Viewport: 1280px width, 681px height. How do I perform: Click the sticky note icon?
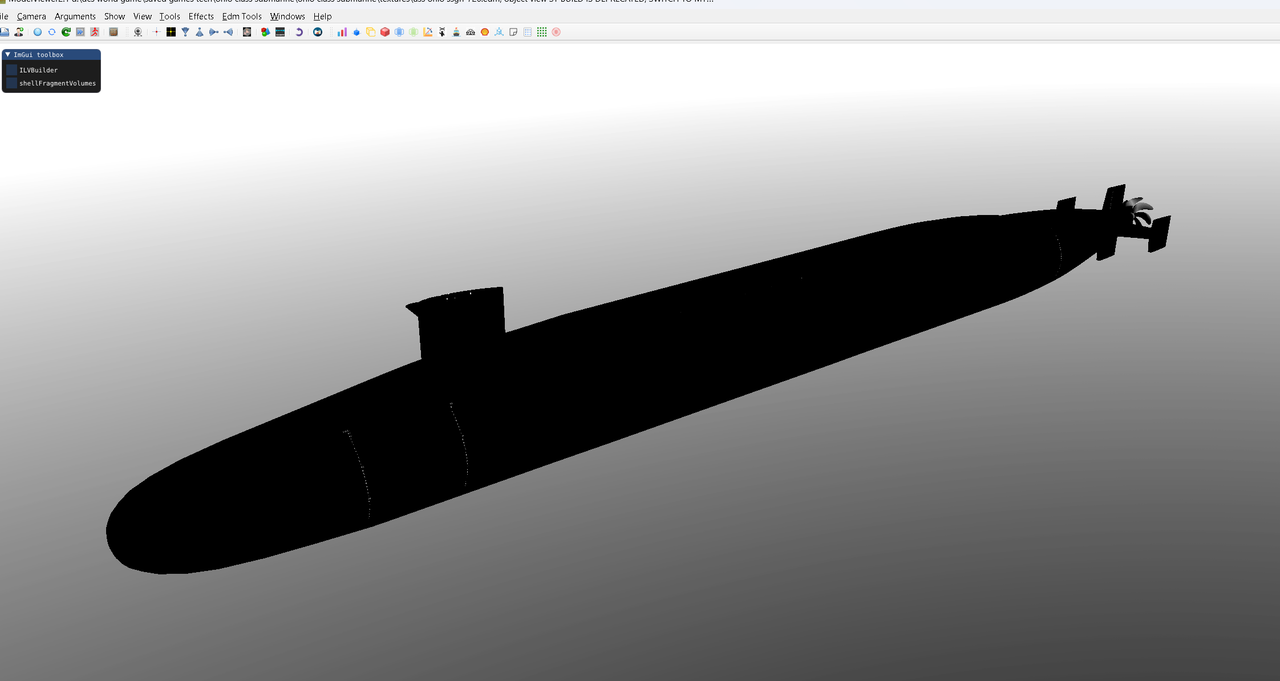click(513, 32)
